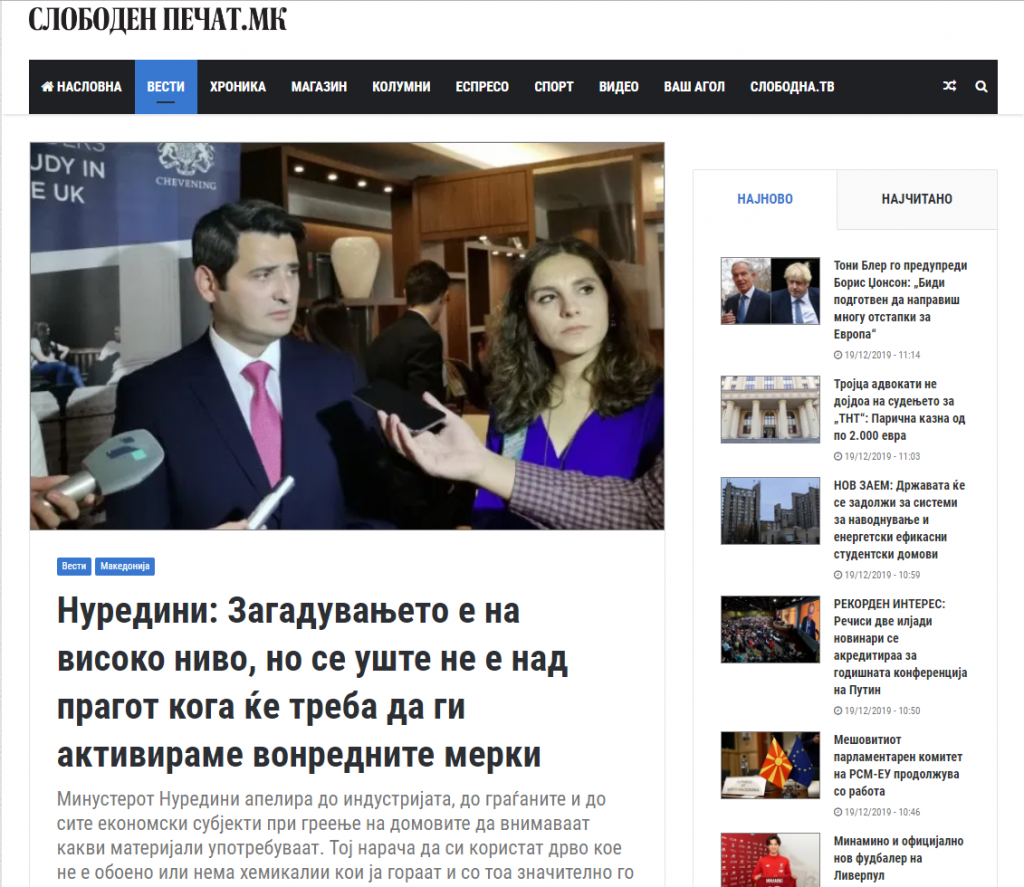Select the КОЛУМНИ menu item
Image resolution: width=1024 pixels, height=887 pixels.
(401, 87)
